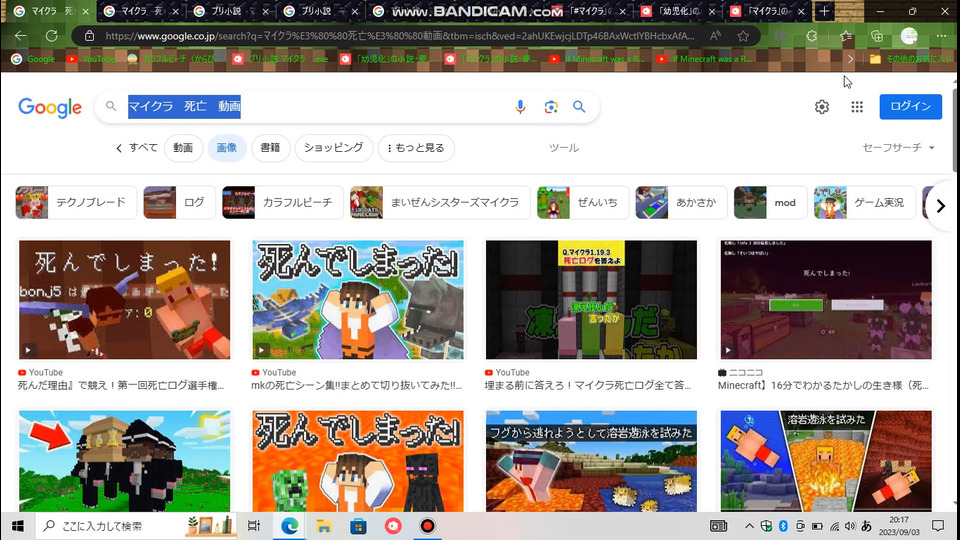This screenshot has width=960, height=540.
Task: Filter by テクノブレード chip
Action: (x=76, y=202)
